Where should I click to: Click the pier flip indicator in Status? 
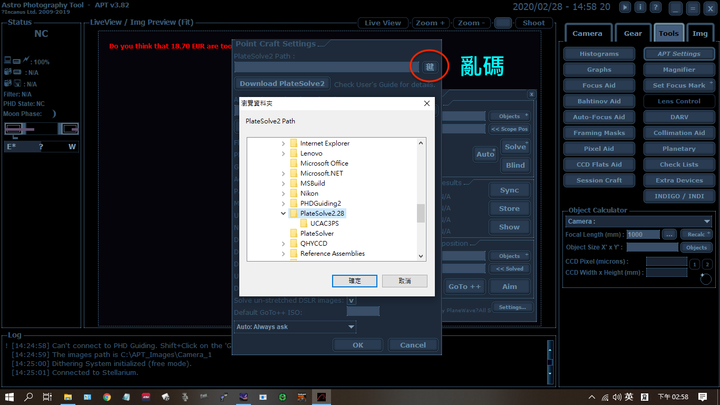41,146
